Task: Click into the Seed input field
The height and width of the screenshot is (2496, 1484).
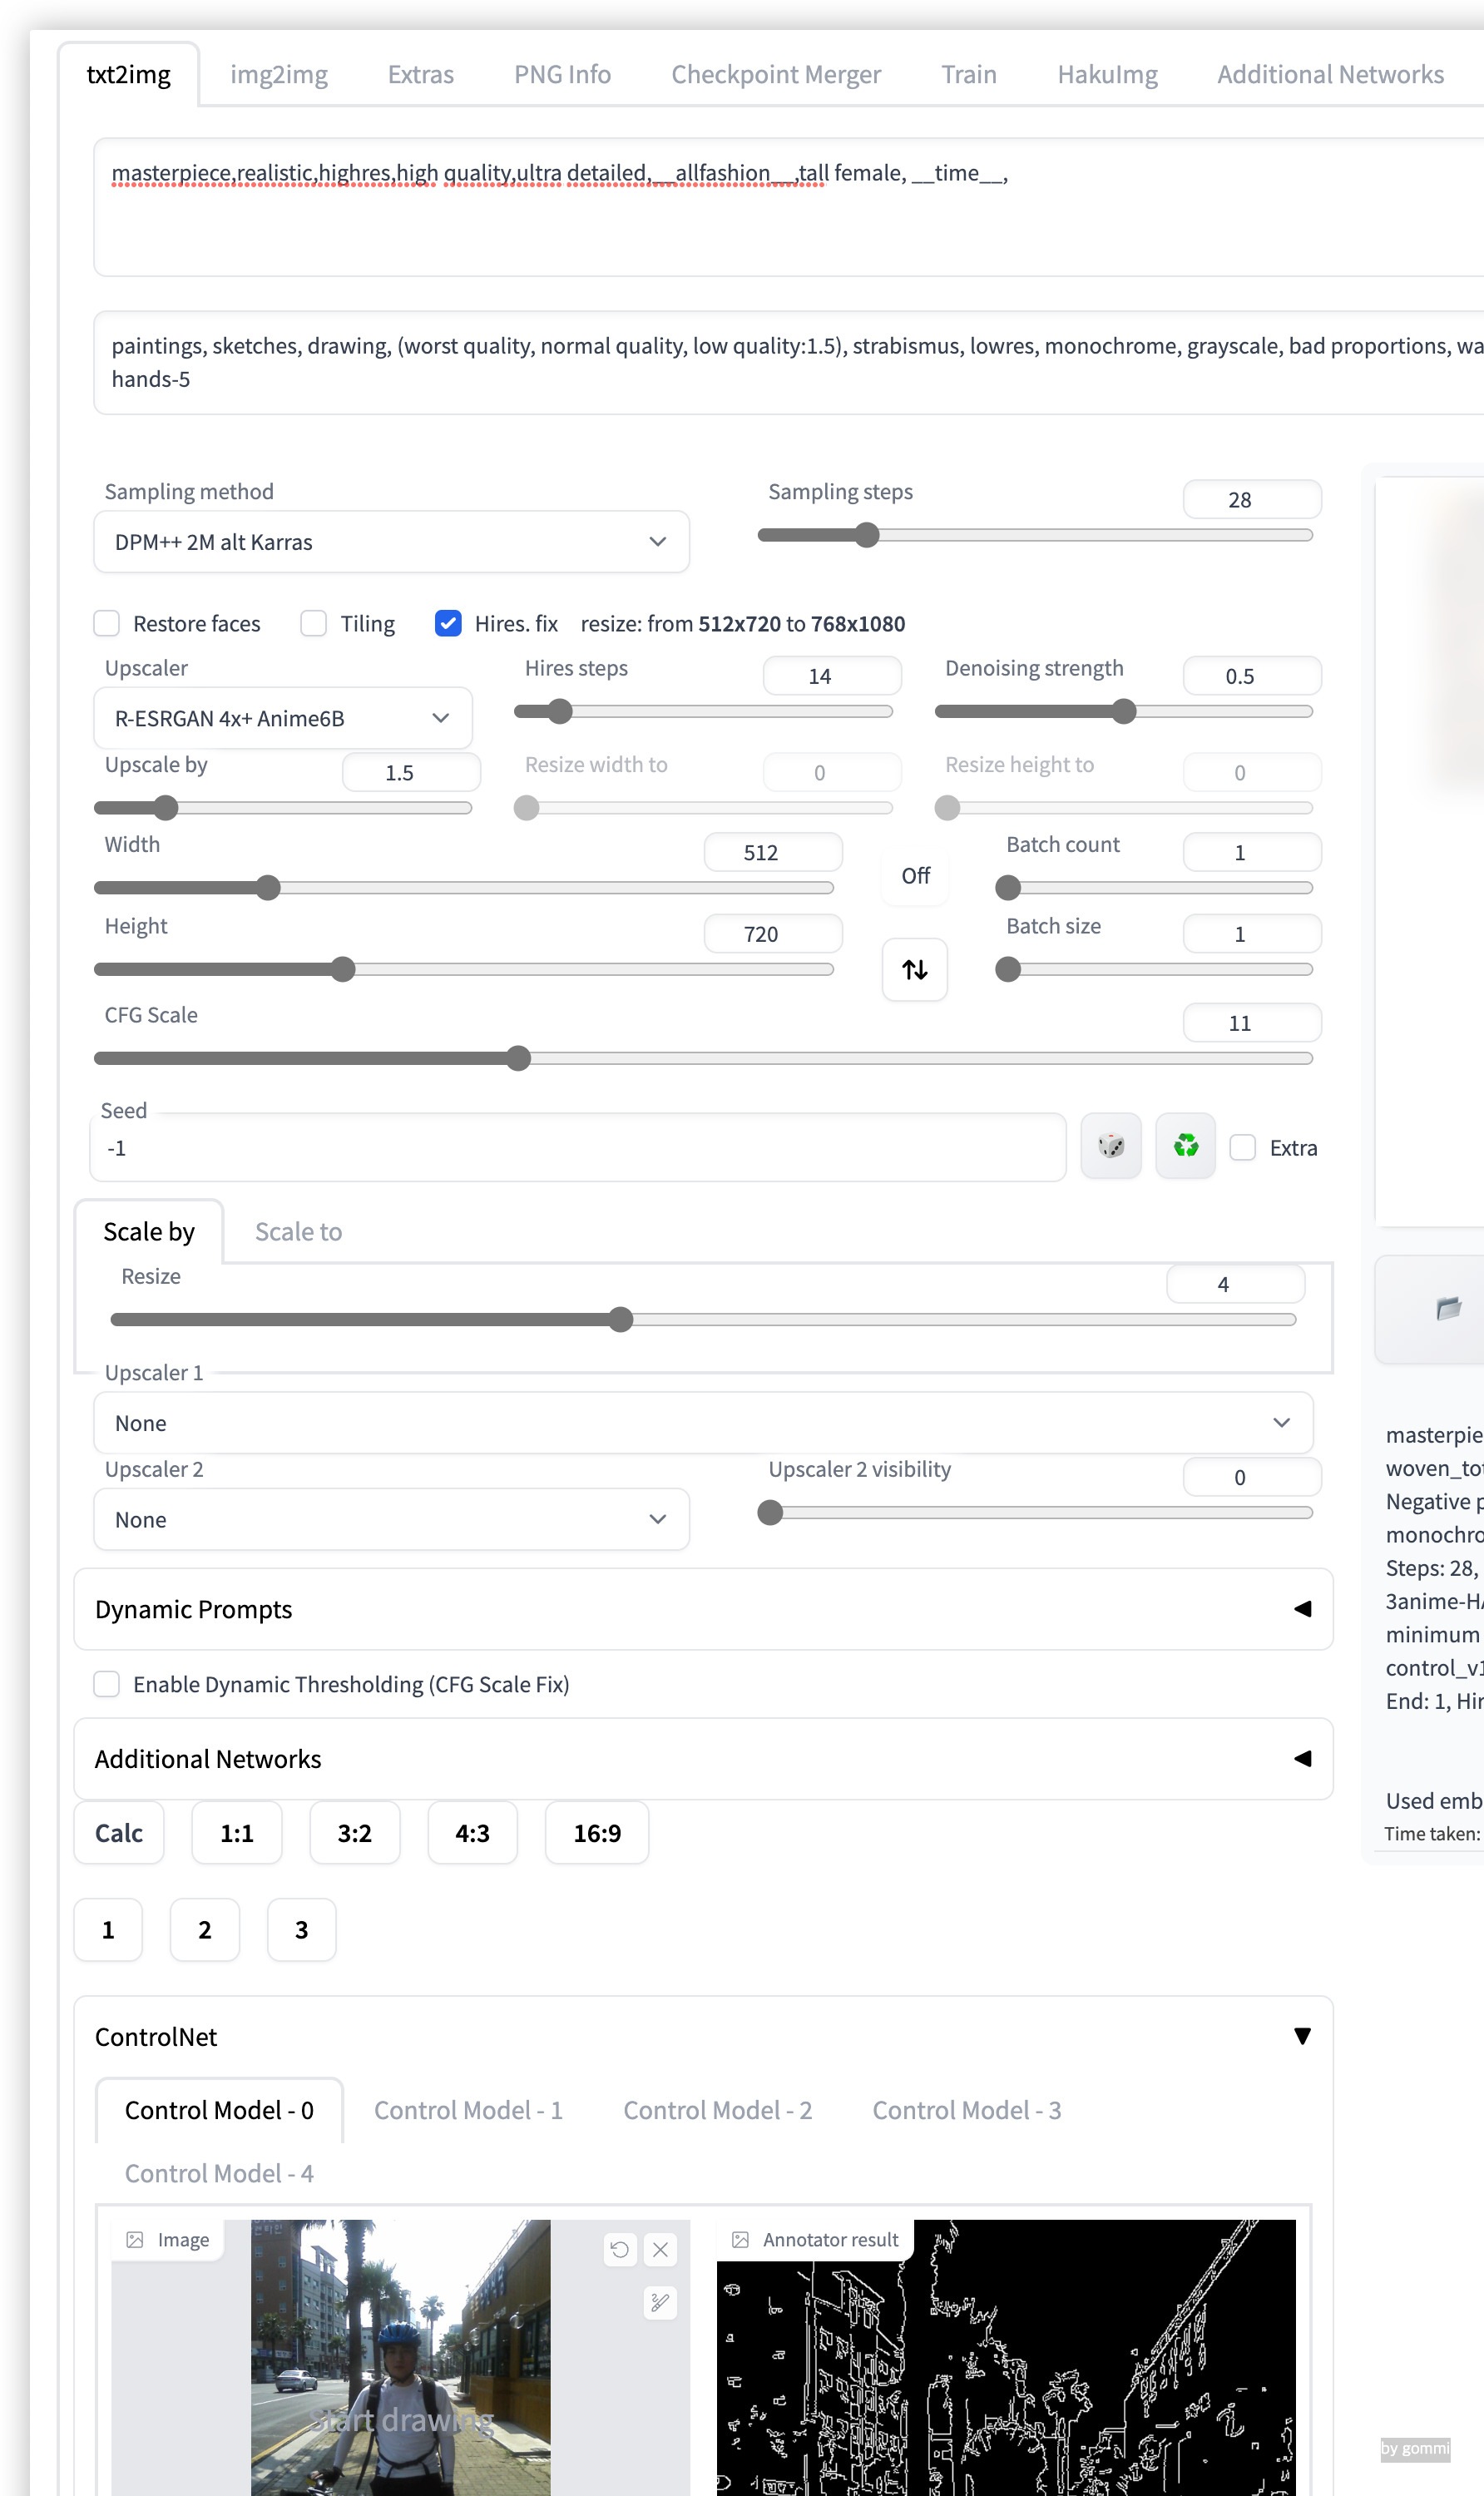Action: (x=578, y=1148)
